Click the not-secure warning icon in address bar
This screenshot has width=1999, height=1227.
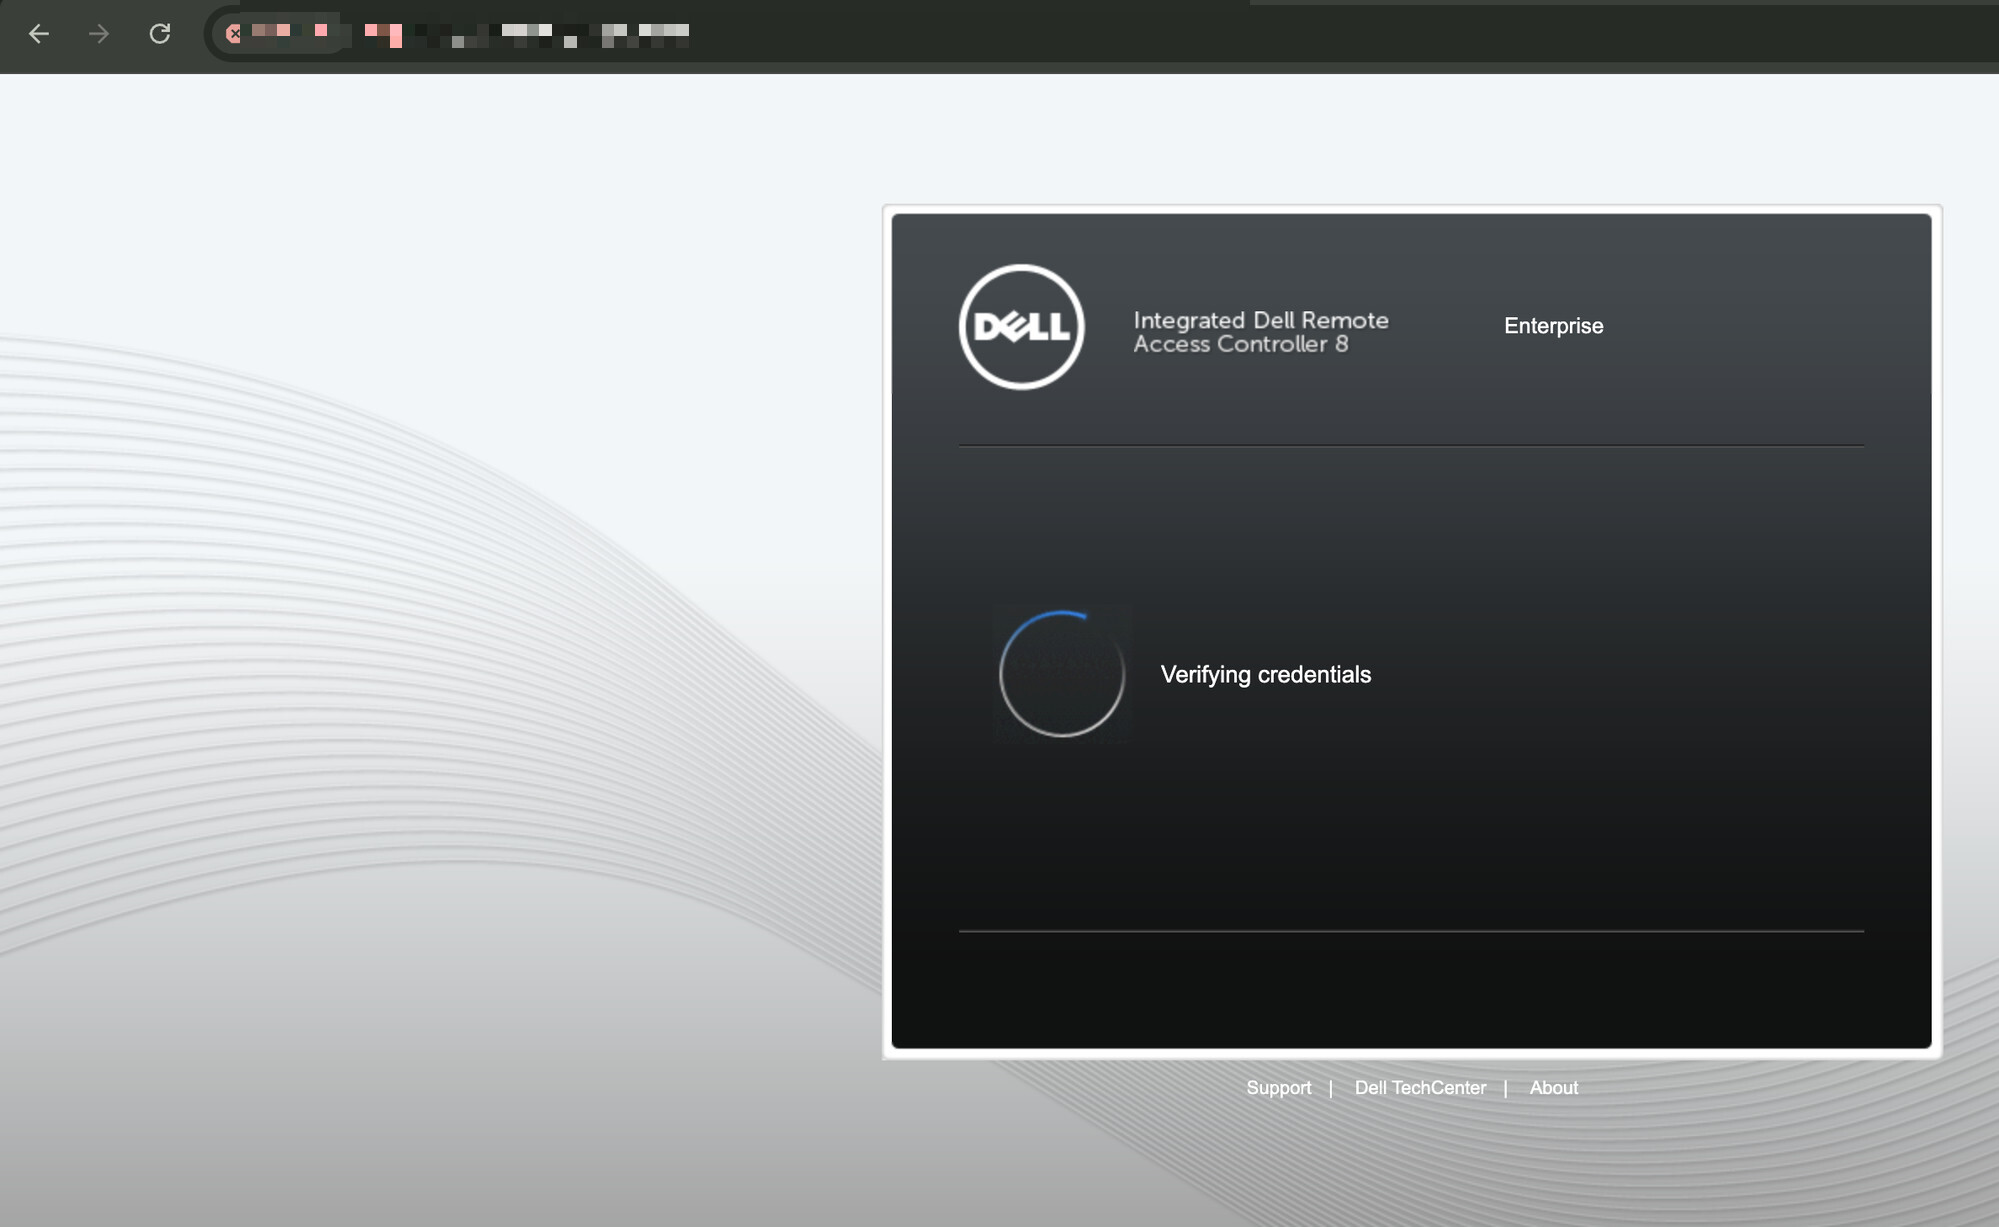click(x=234, y=34)
